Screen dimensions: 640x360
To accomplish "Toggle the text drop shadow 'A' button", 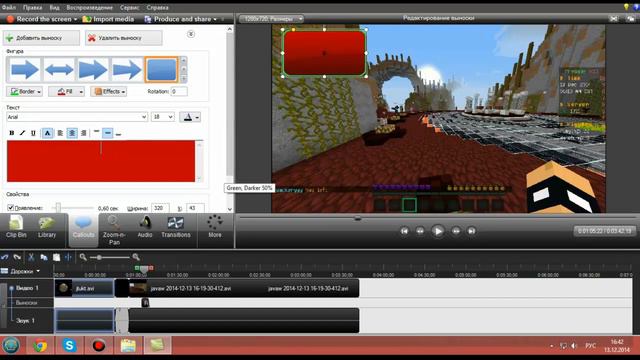I will 47,133.
